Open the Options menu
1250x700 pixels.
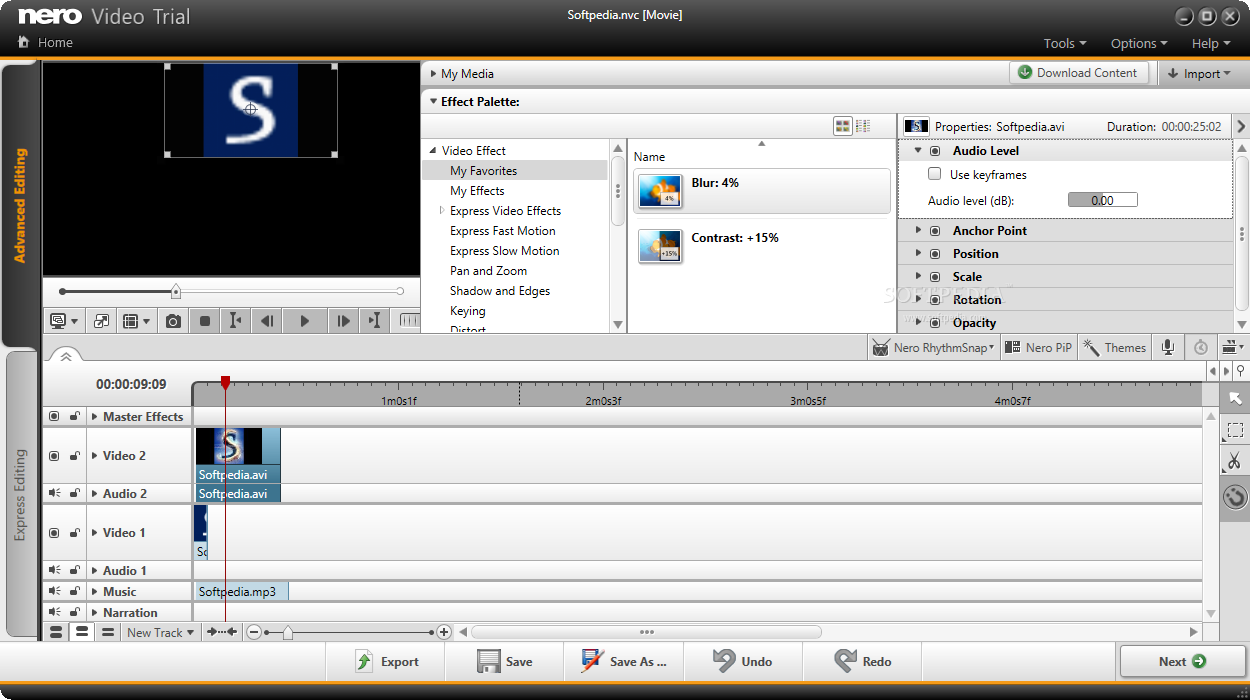tap(1139, 43)
